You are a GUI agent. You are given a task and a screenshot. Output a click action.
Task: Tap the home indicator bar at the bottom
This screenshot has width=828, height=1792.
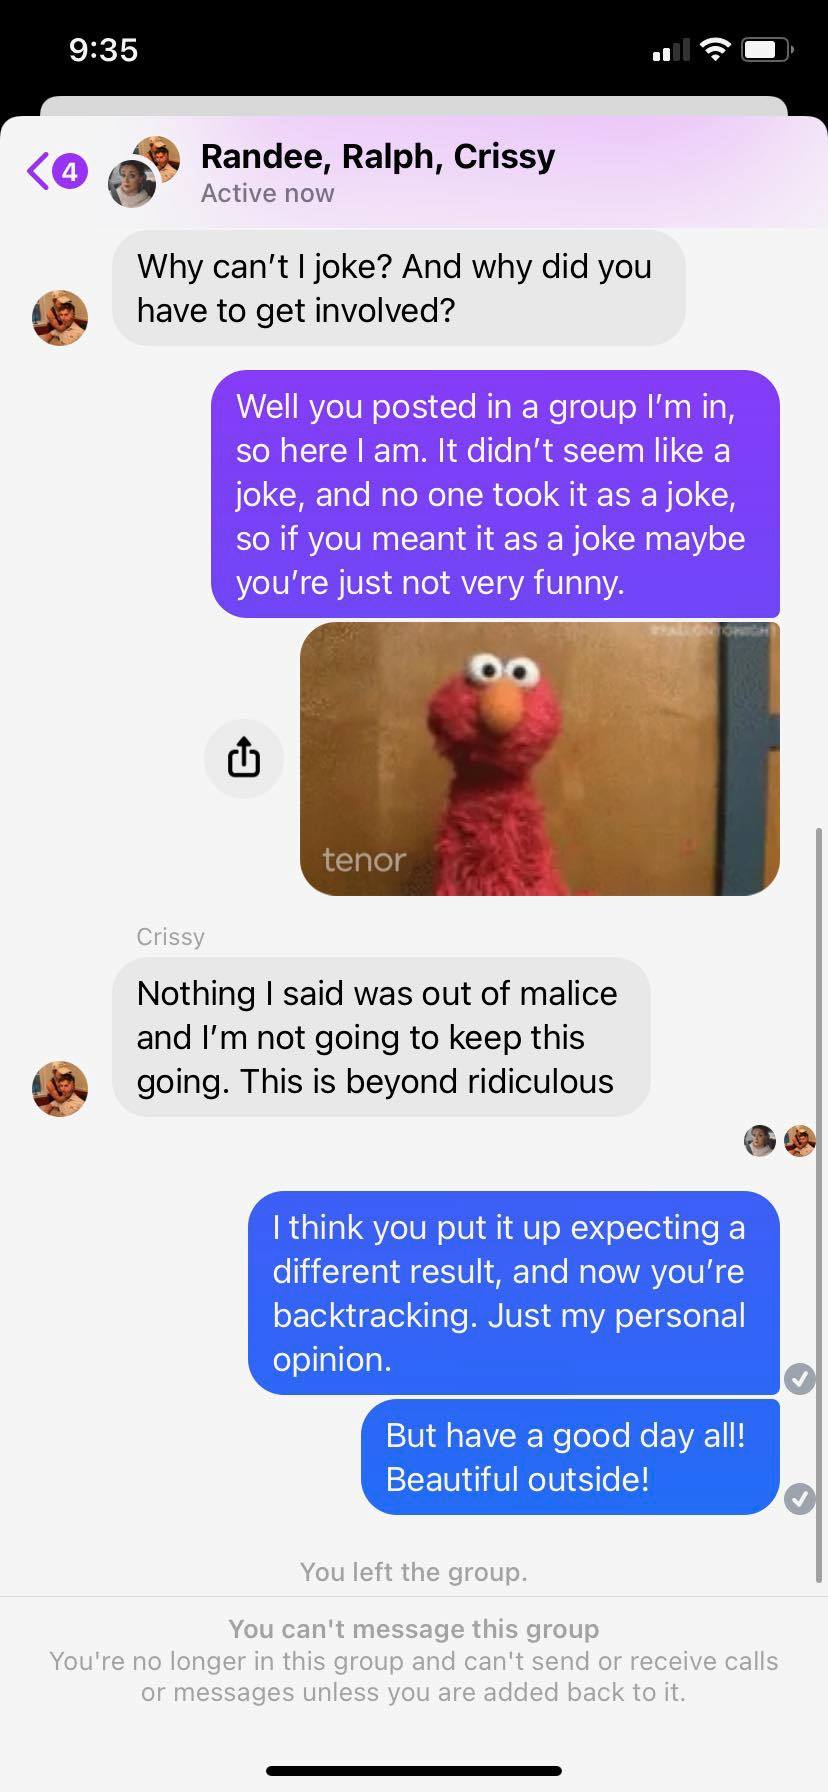point(414,1770)
